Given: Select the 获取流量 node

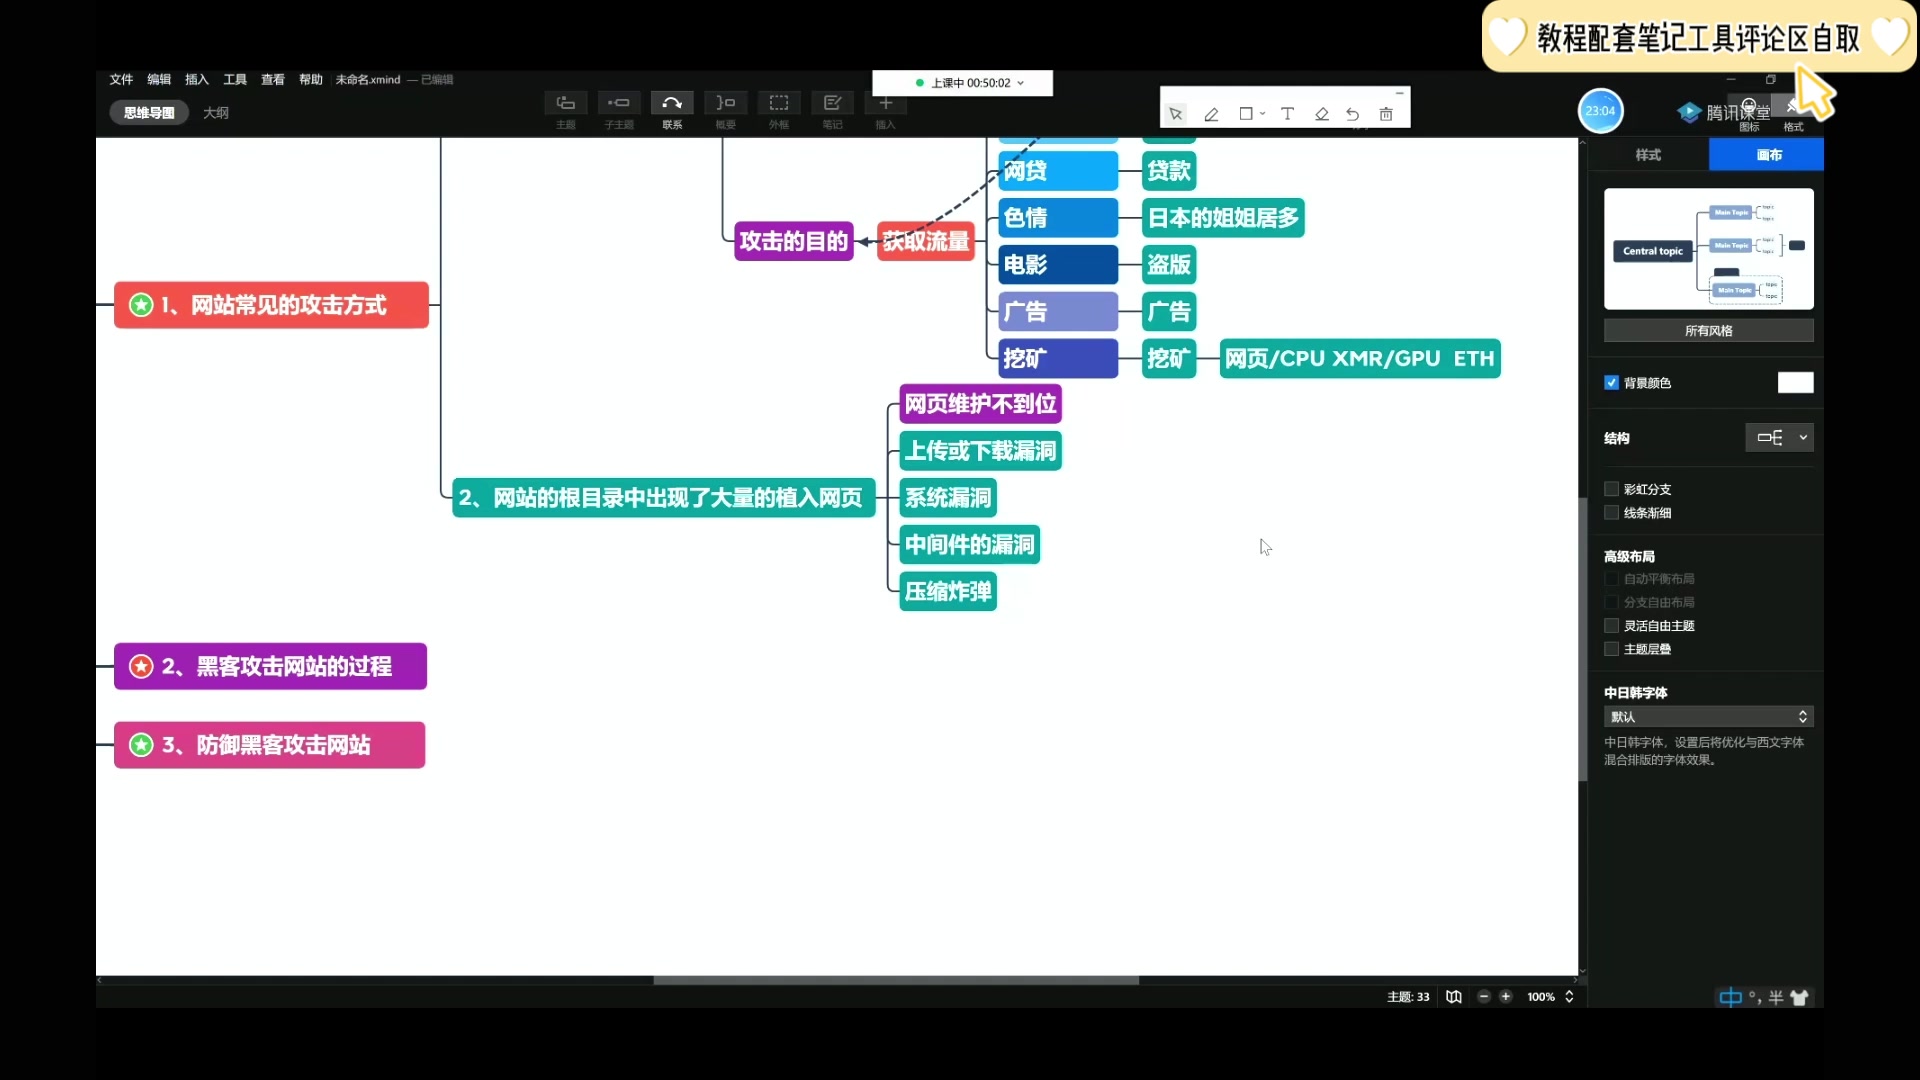Looking at the screenshot, I should coord(926,241).
